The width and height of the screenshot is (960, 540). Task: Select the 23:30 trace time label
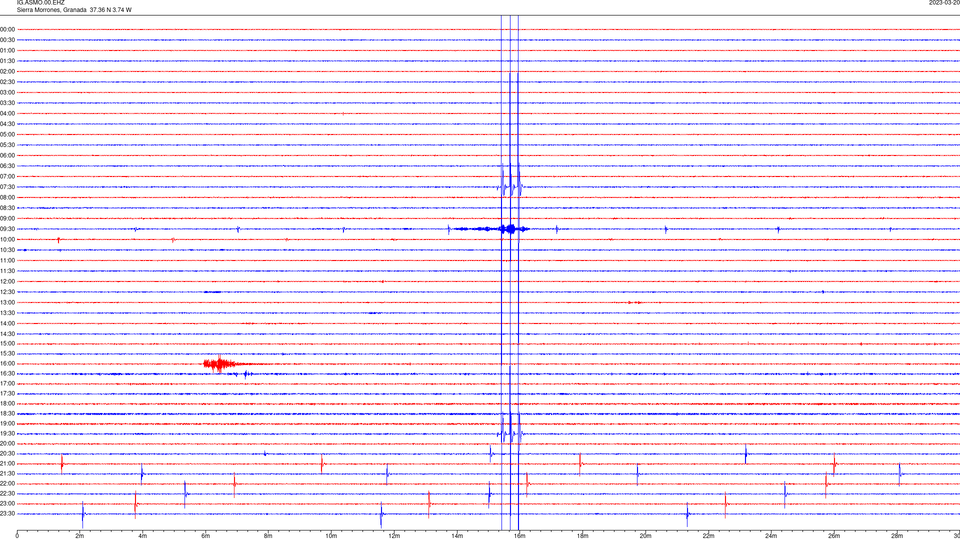tap(7, 514)
